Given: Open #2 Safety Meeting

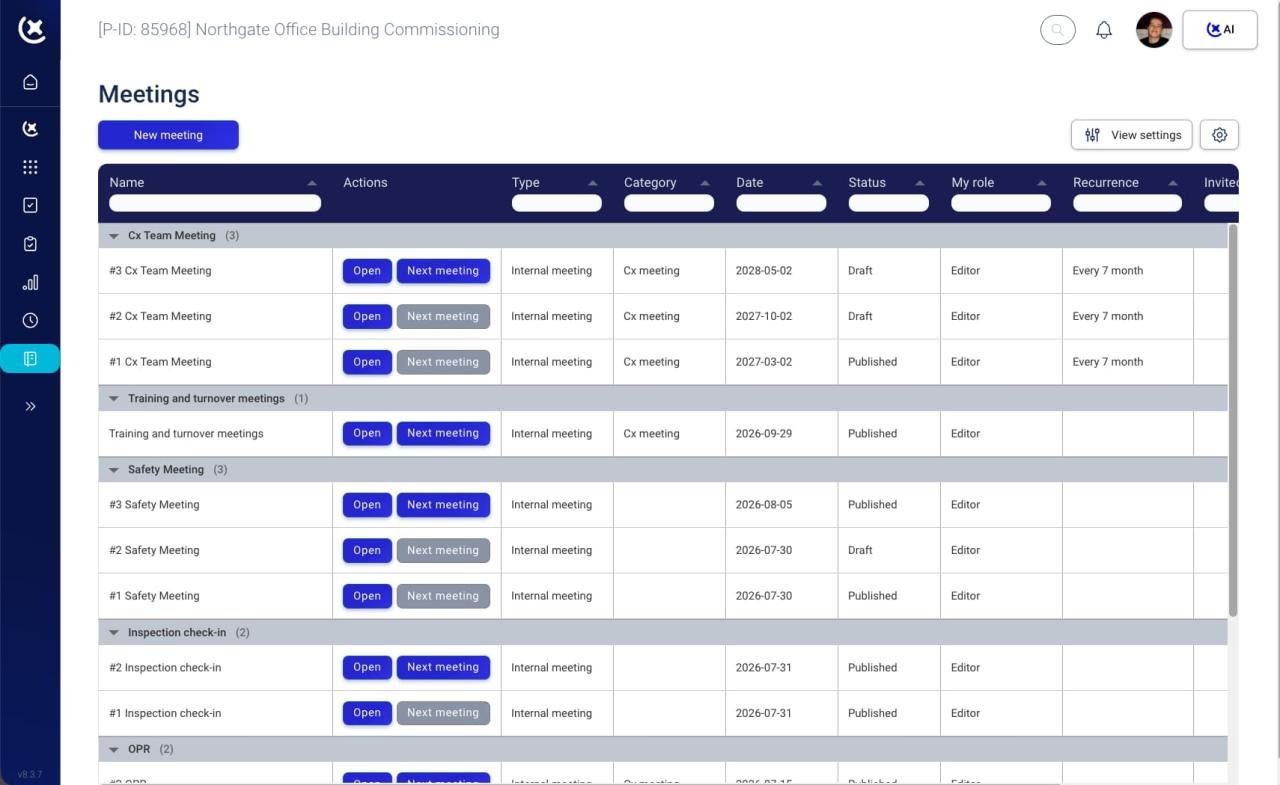Looking at the screenshot, I should pos(367,551).
